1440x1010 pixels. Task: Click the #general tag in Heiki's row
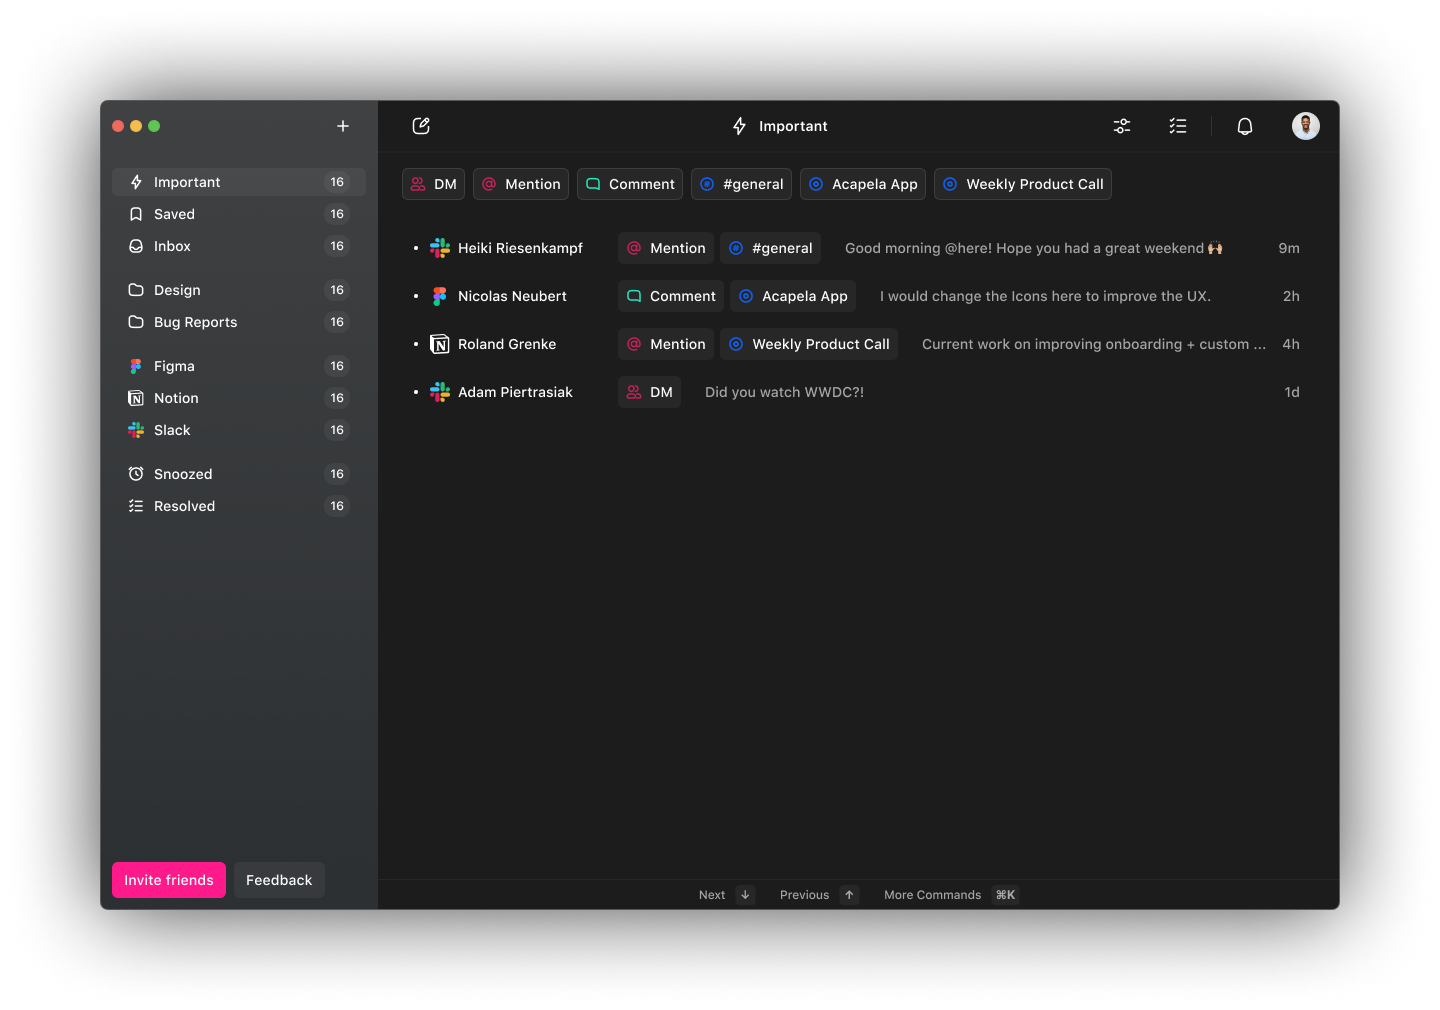pyautogui.click(x=770, y=248)
